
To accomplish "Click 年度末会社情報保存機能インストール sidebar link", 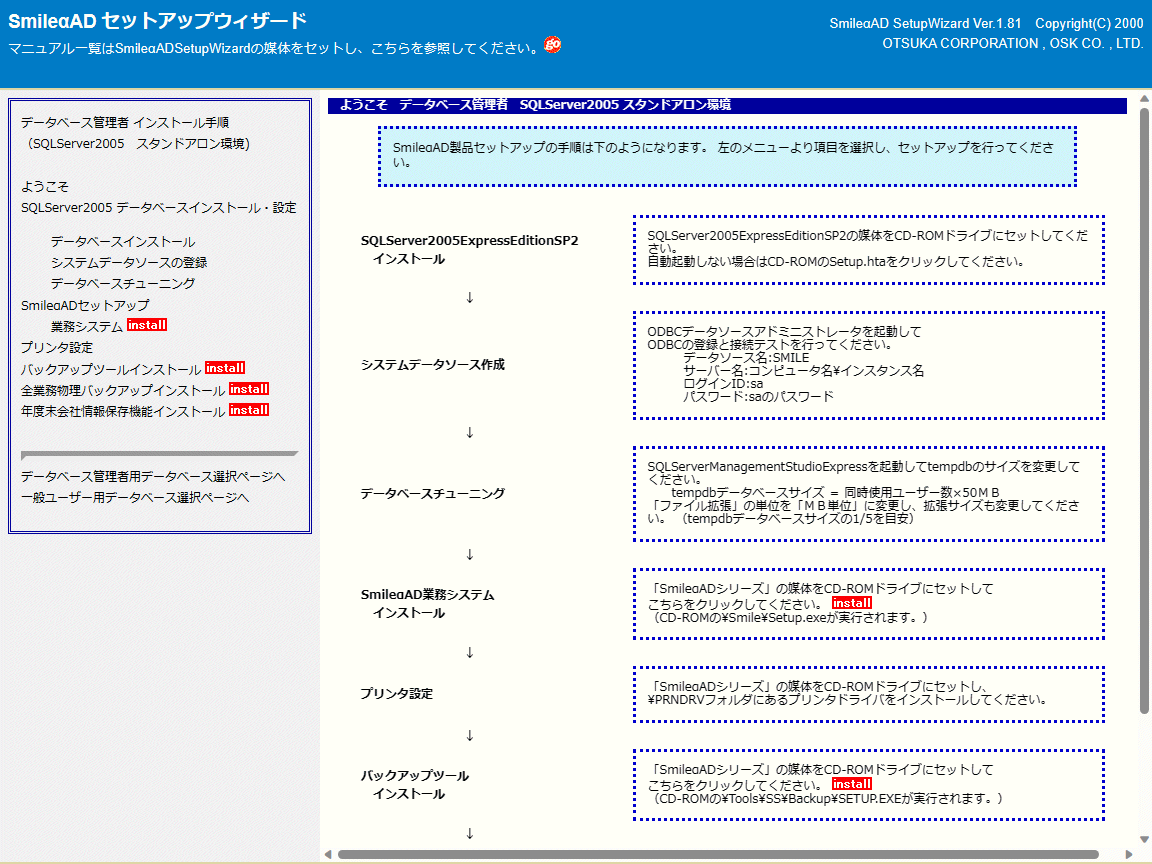I will [123, 411].
